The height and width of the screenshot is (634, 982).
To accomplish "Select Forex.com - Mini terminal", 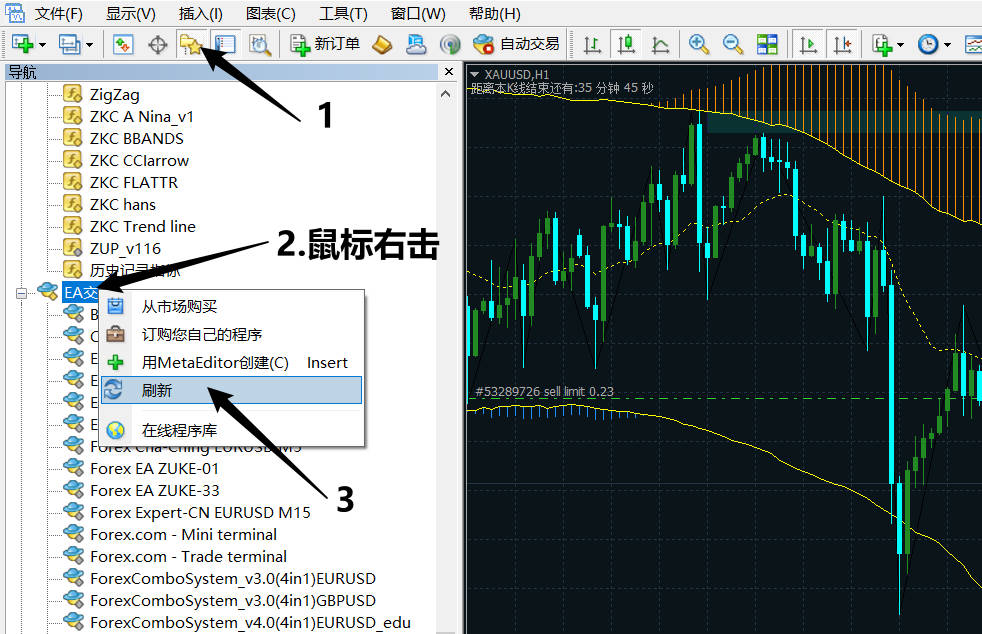I will tap(183, 534).
